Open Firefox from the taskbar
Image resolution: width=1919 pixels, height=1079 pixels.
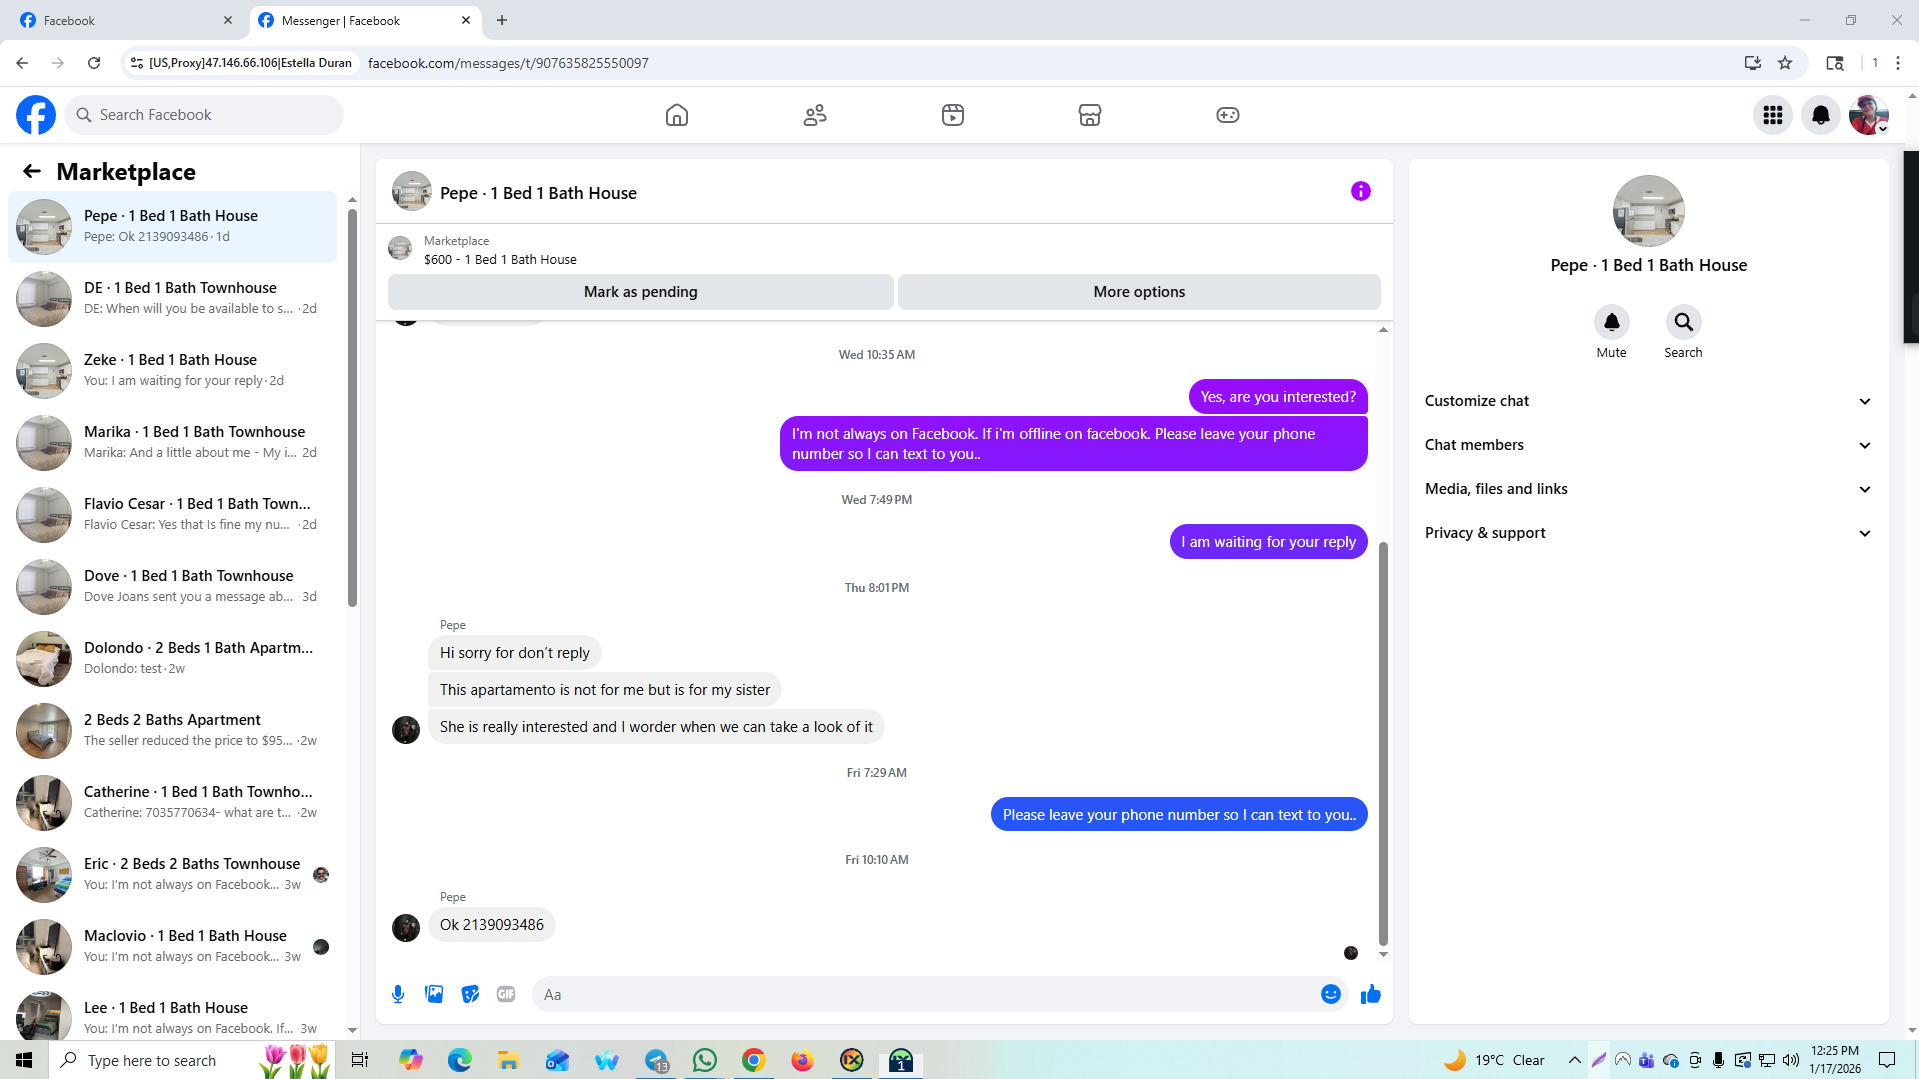(x=803, y=1060)
